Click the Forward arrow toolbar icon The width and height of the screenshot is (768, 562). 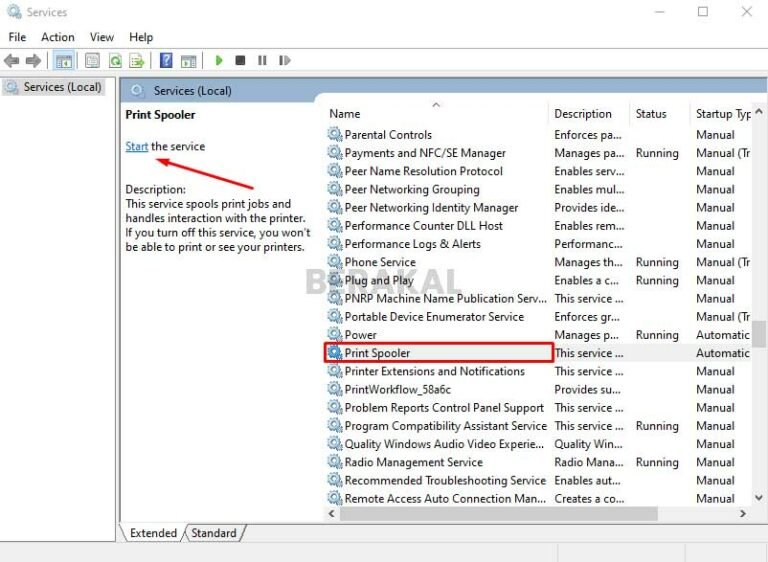(x=33, y=61)
